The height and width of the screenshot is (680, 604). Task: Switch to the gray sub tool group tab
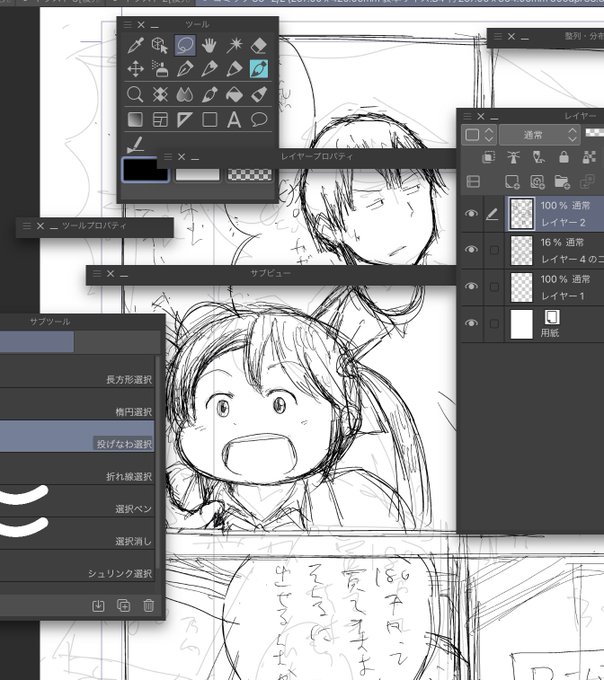(118, 342)
